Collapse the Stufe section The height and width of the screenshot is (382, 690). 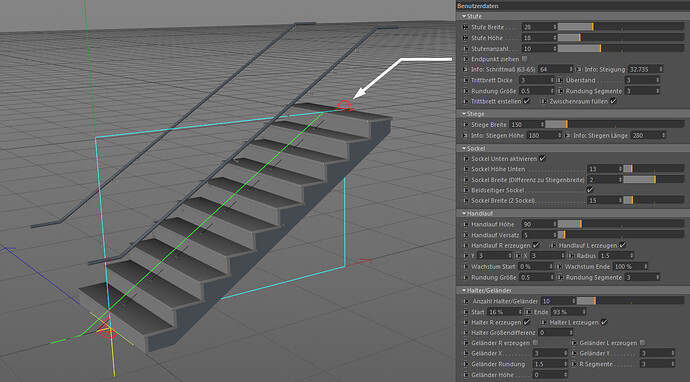464,16
